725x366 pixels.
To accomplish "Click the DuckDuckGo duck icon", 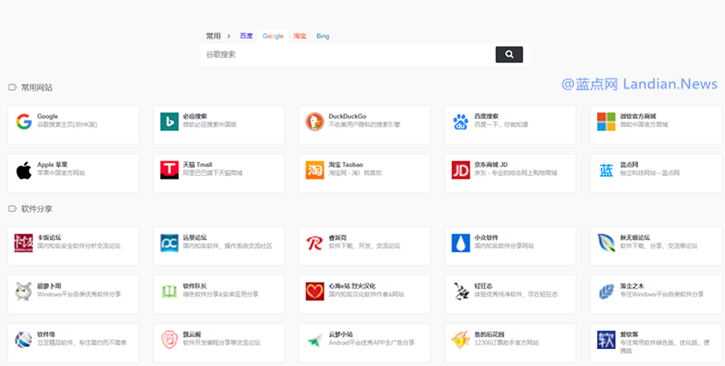I will (x=315, y=122).
